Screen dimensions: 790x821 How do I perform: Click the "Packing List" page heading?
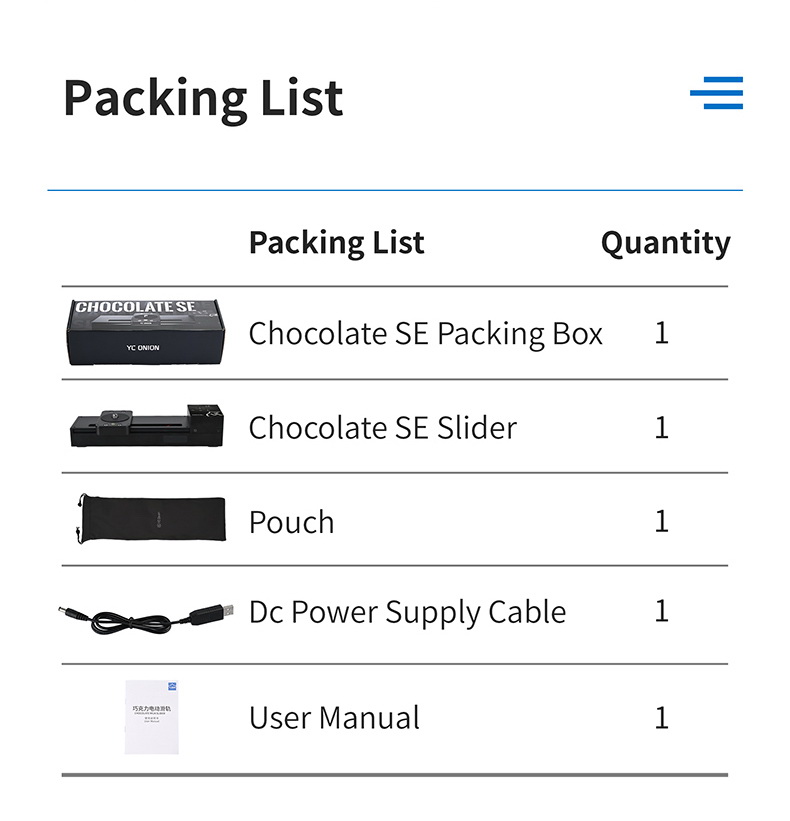[203, 97]
